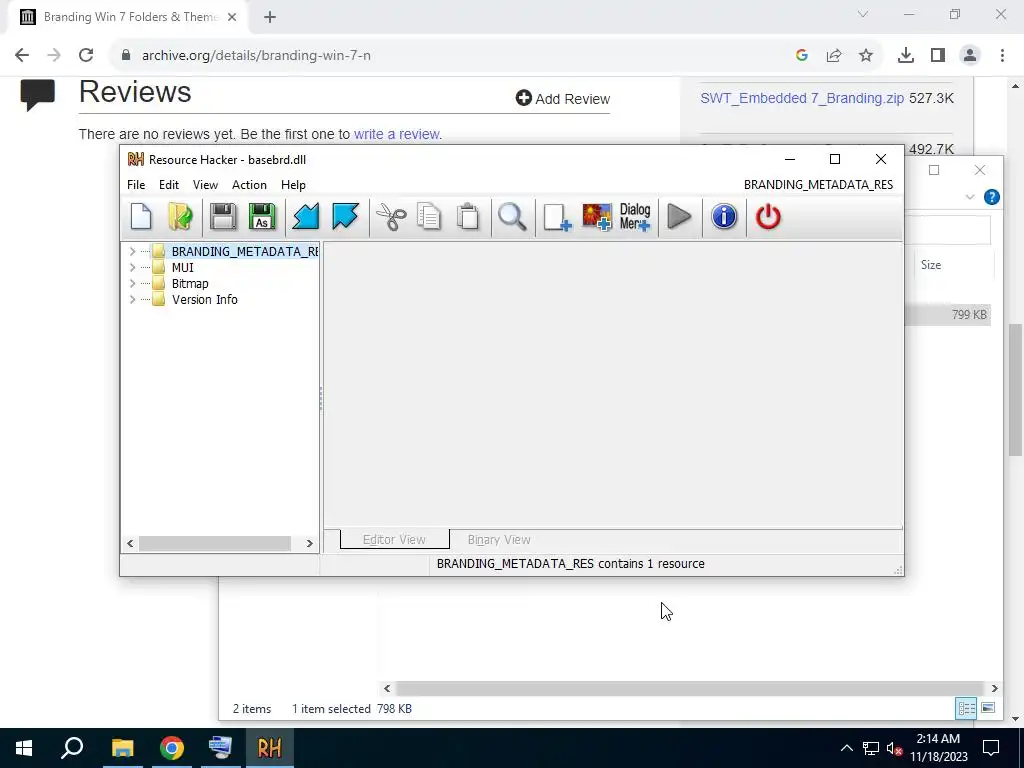Click the New blank file icon in Resource Hacker
1024x768 pixels.
coord(141,217)
